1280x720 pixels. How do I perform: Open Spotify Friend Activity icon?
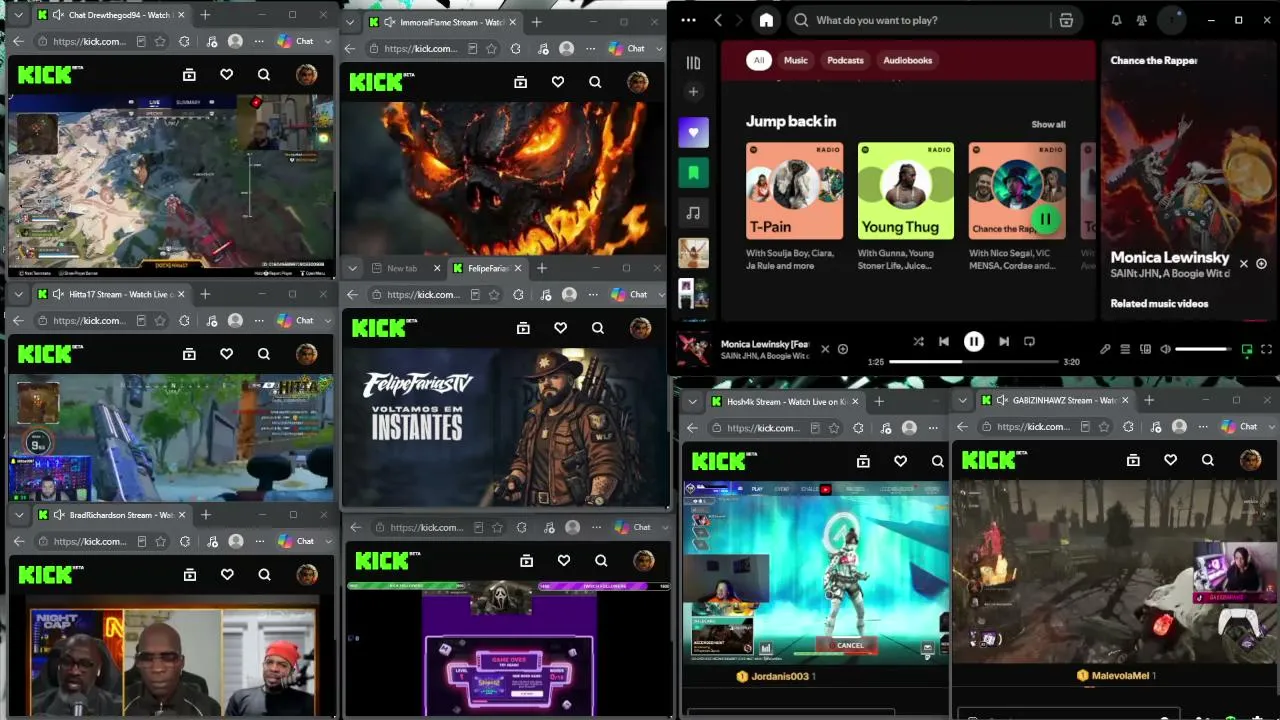coord(1141,20)
